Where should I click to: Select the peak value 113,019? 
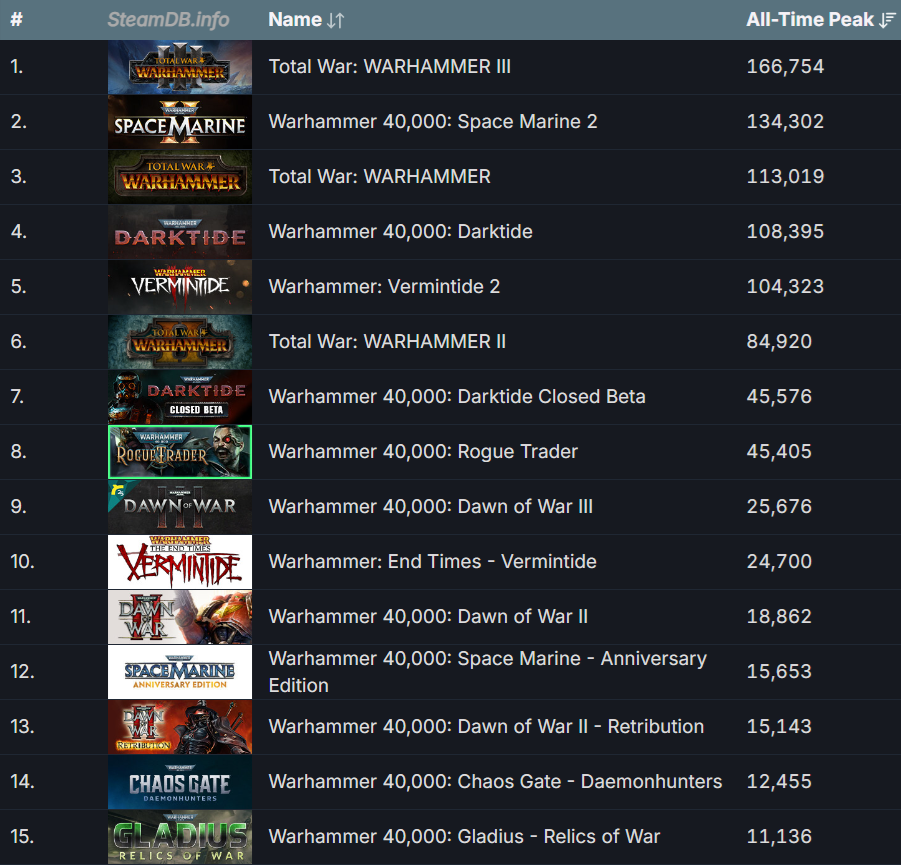pos(785,176)
